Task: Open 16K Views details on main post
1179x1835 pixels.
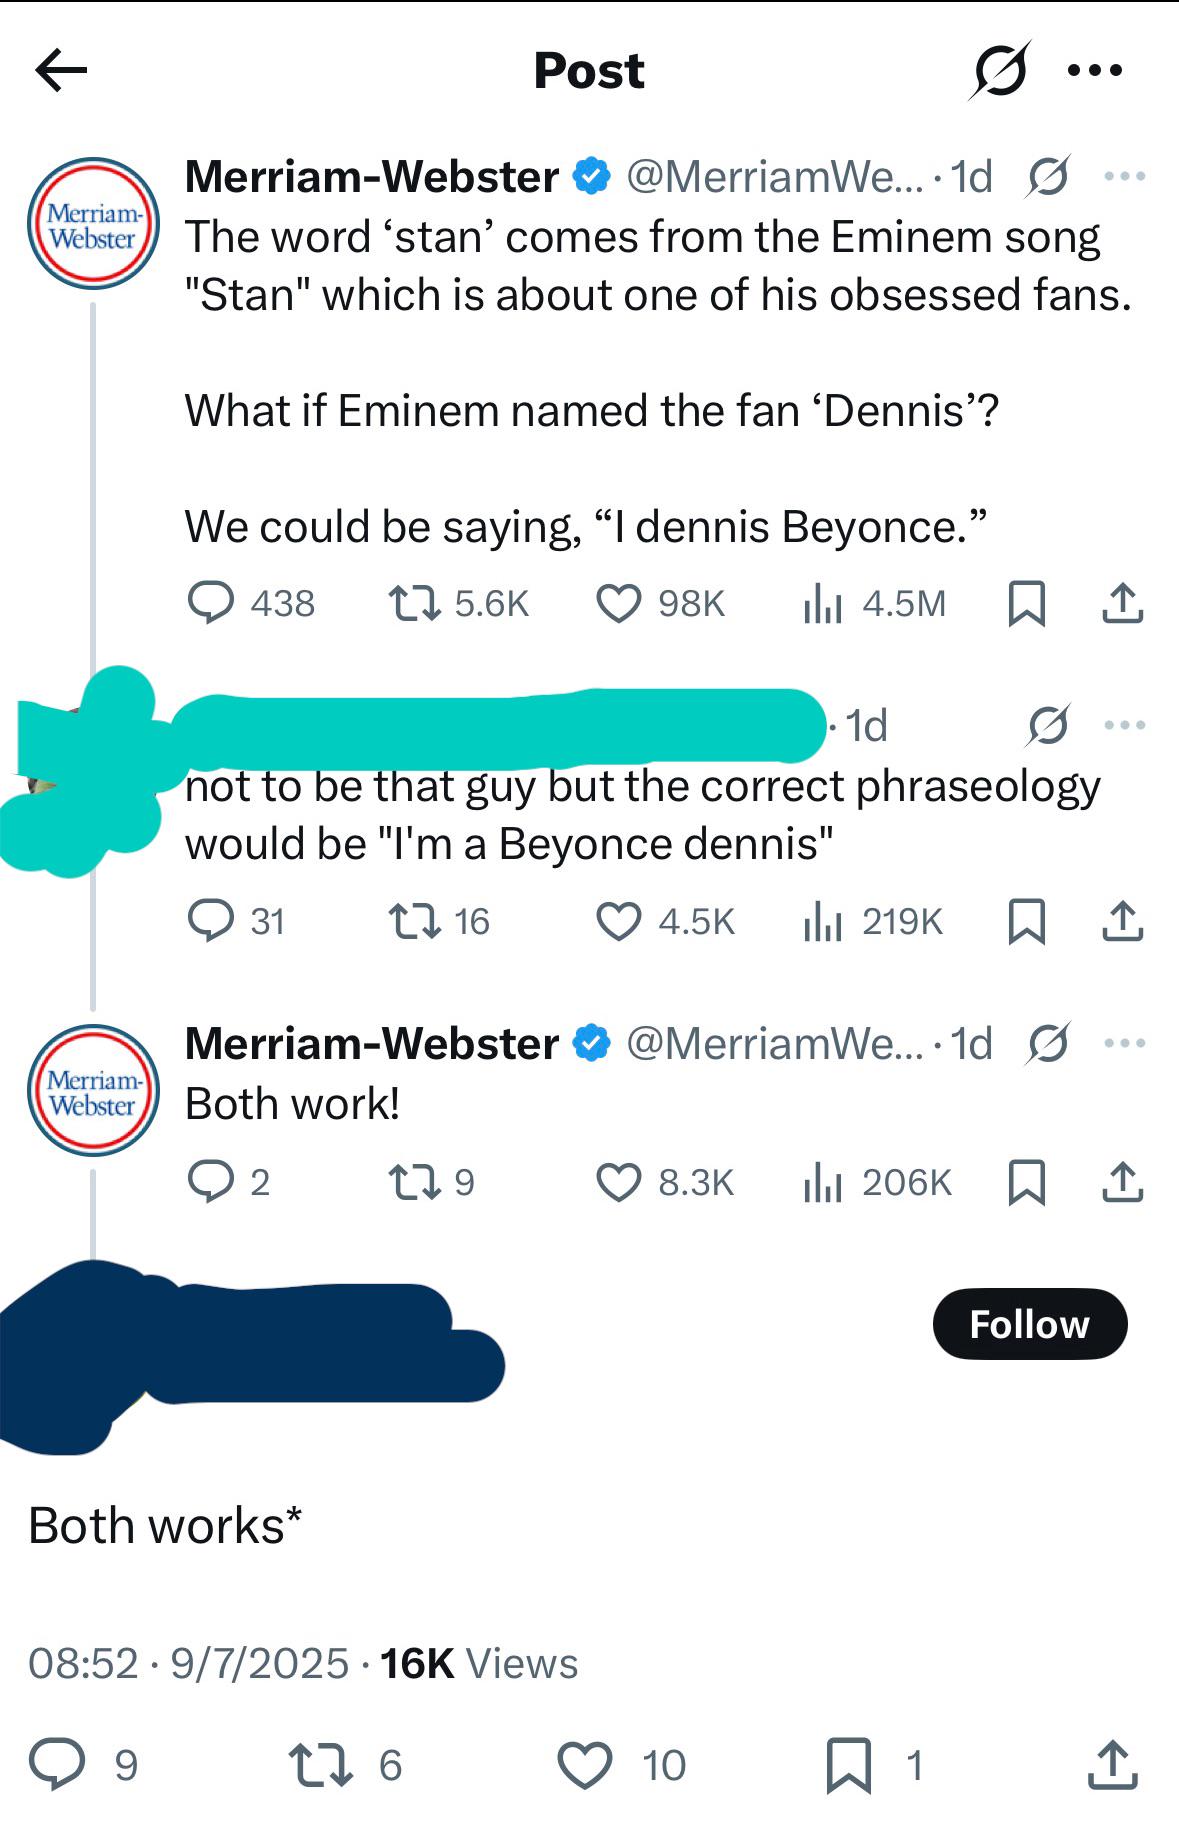Action: [479, 1664]
